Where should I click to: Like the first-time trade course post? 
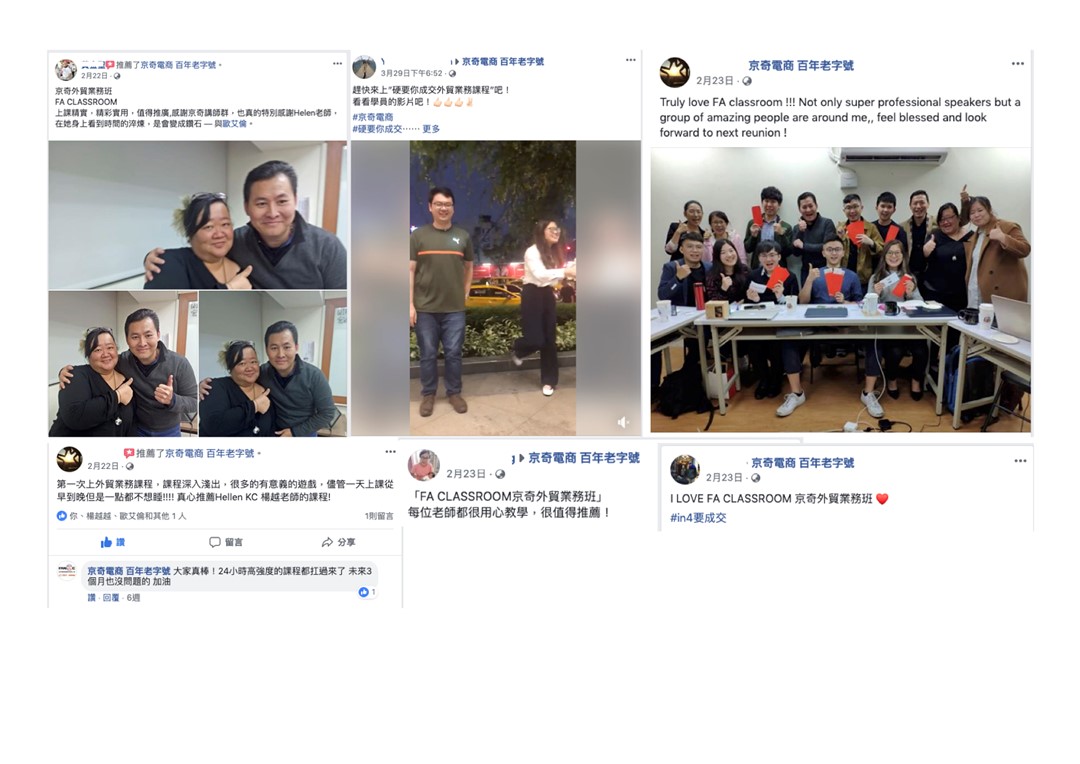(113, 542)
